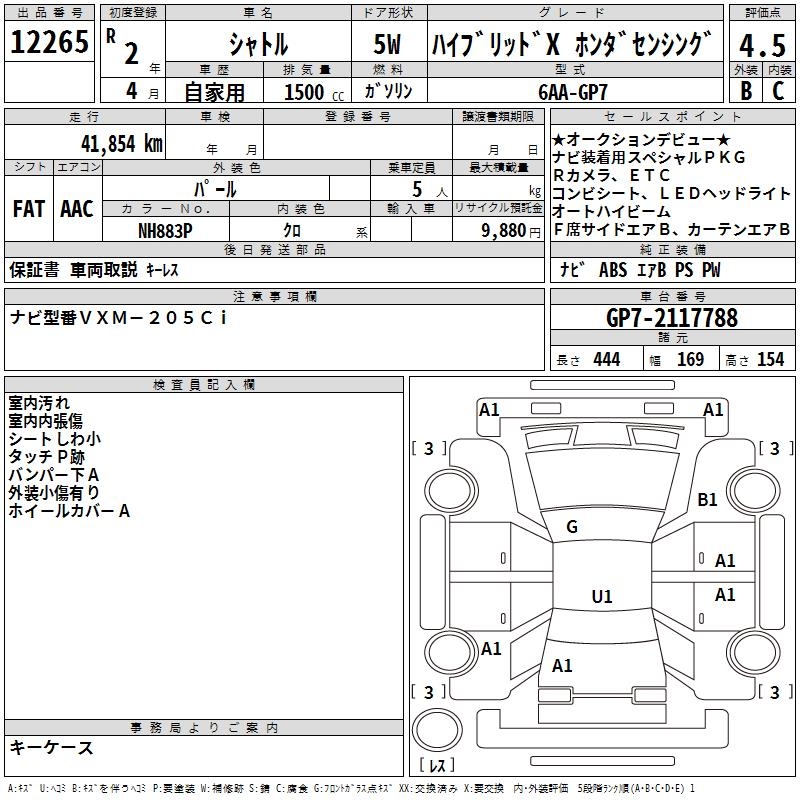
Task: Click 車両取説 in later-shipped parts
Action: pos(104,269)
